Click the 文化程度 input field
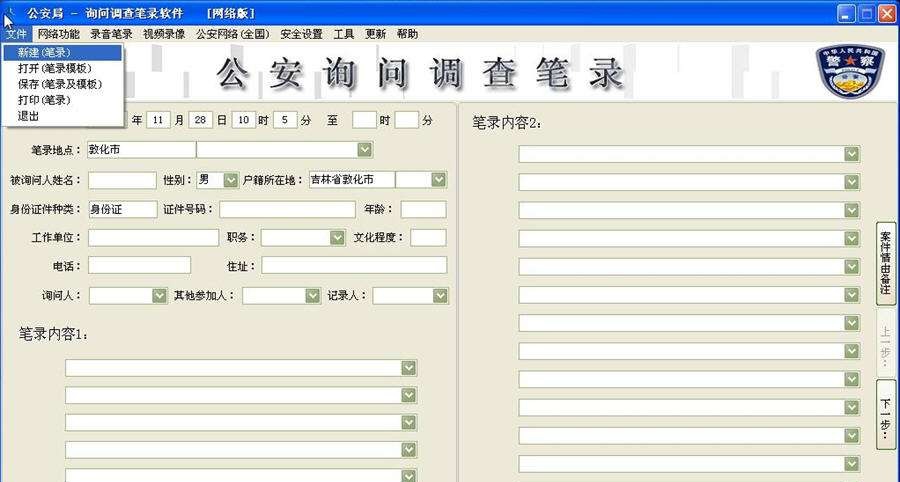This screenshot has width=900, height=482. pyautogui.click(x=428, y=238)
